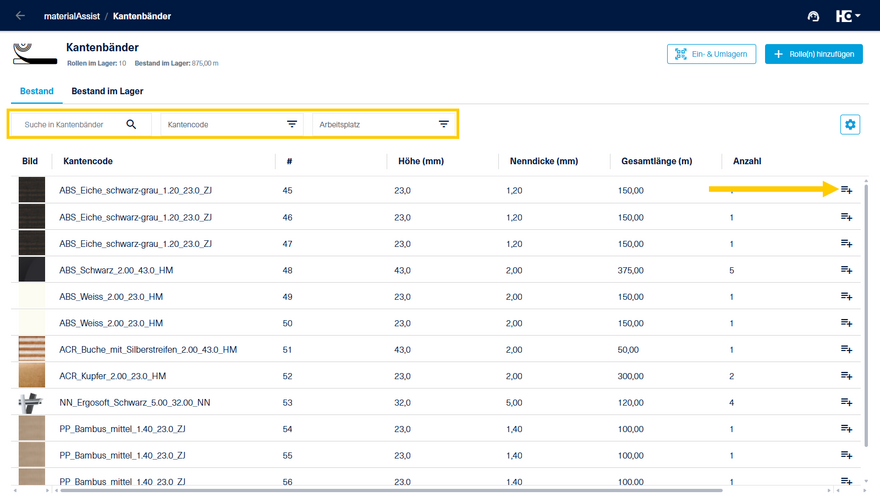The image size is (880, 496).
Task: Sort by Kantencode column header
Action: (x=88, y=161)
